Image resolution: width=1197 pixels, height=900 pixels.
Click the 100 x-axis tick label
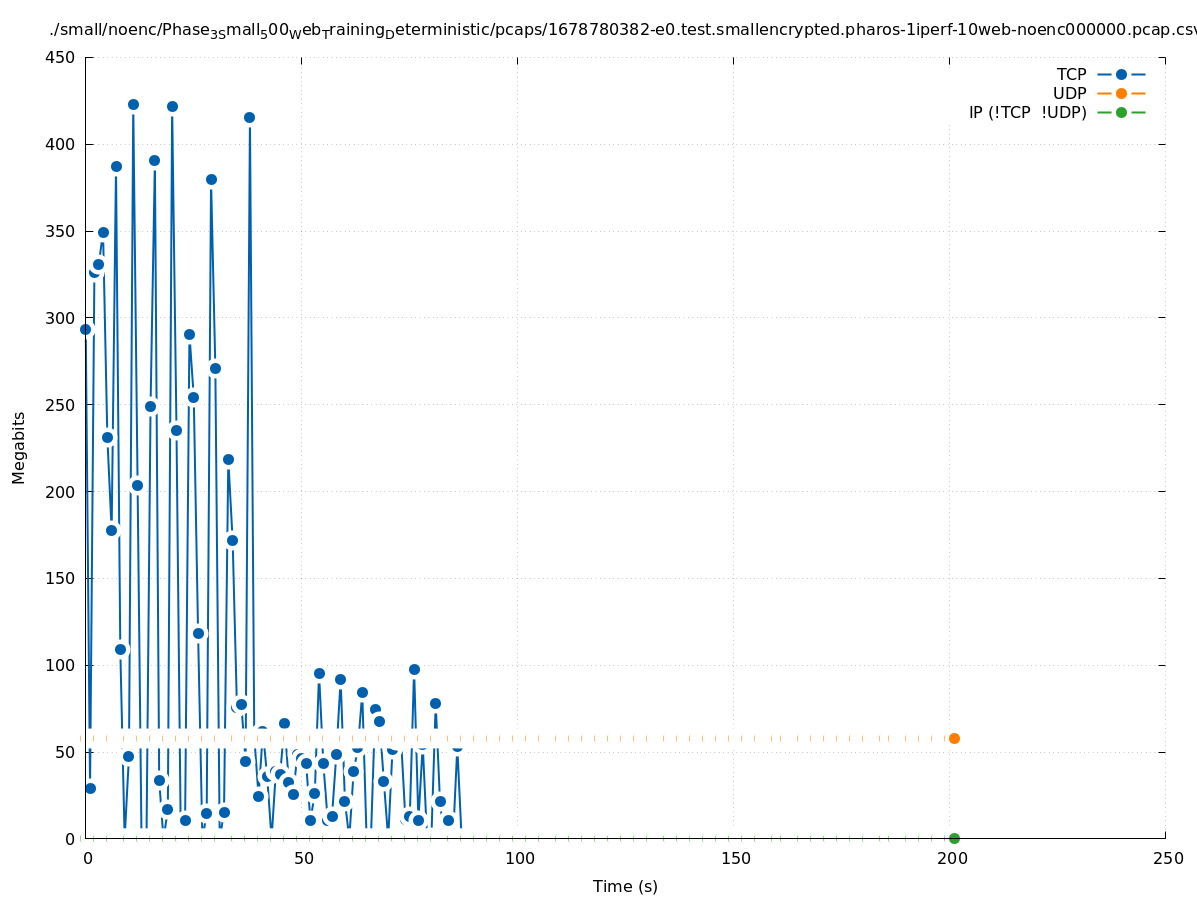(x=518, y=858)
